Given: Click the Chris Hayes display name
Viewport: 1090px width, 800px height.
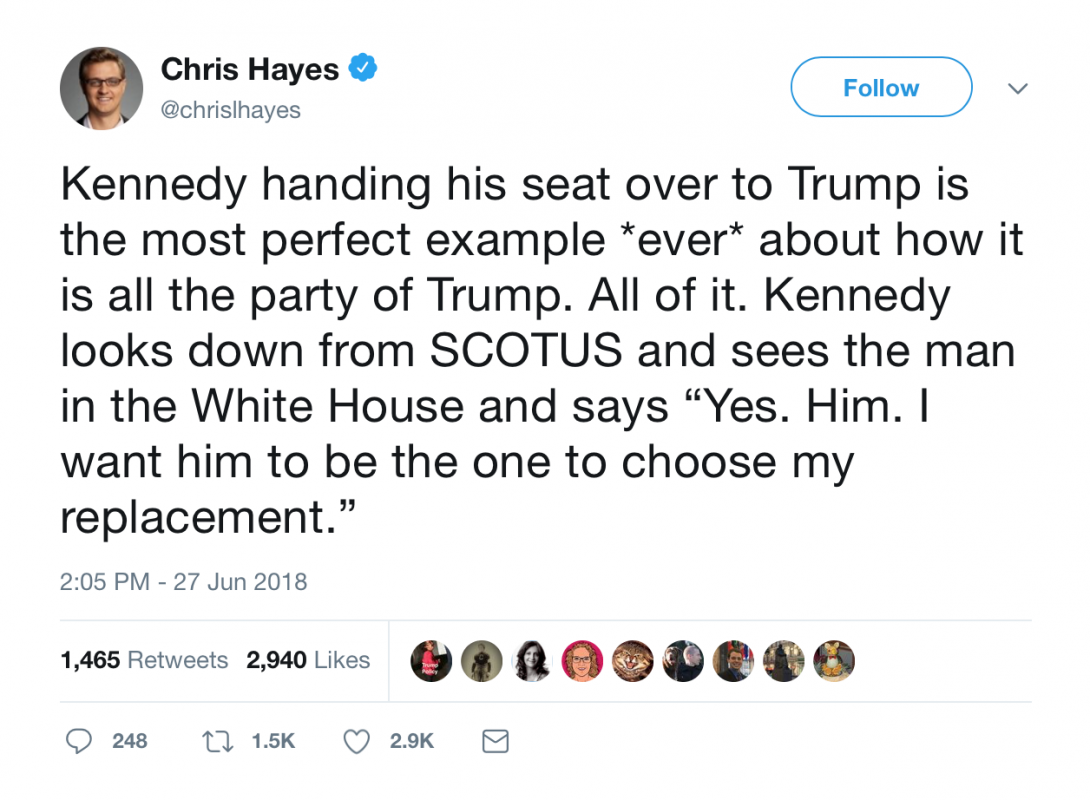Looking at the screenshot, I should click(x=250, y=69).
